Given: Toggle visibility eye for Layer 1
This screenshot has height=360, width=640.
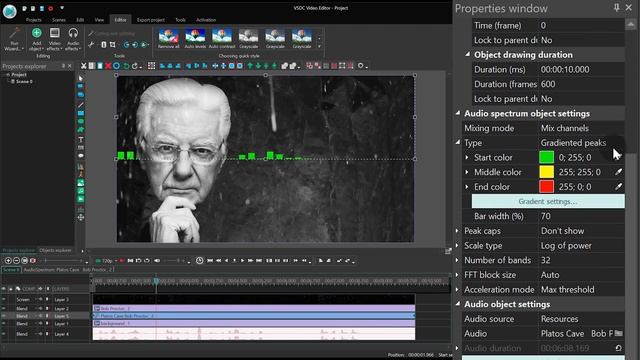Looking at the screenshot, I should coord(4,324).
